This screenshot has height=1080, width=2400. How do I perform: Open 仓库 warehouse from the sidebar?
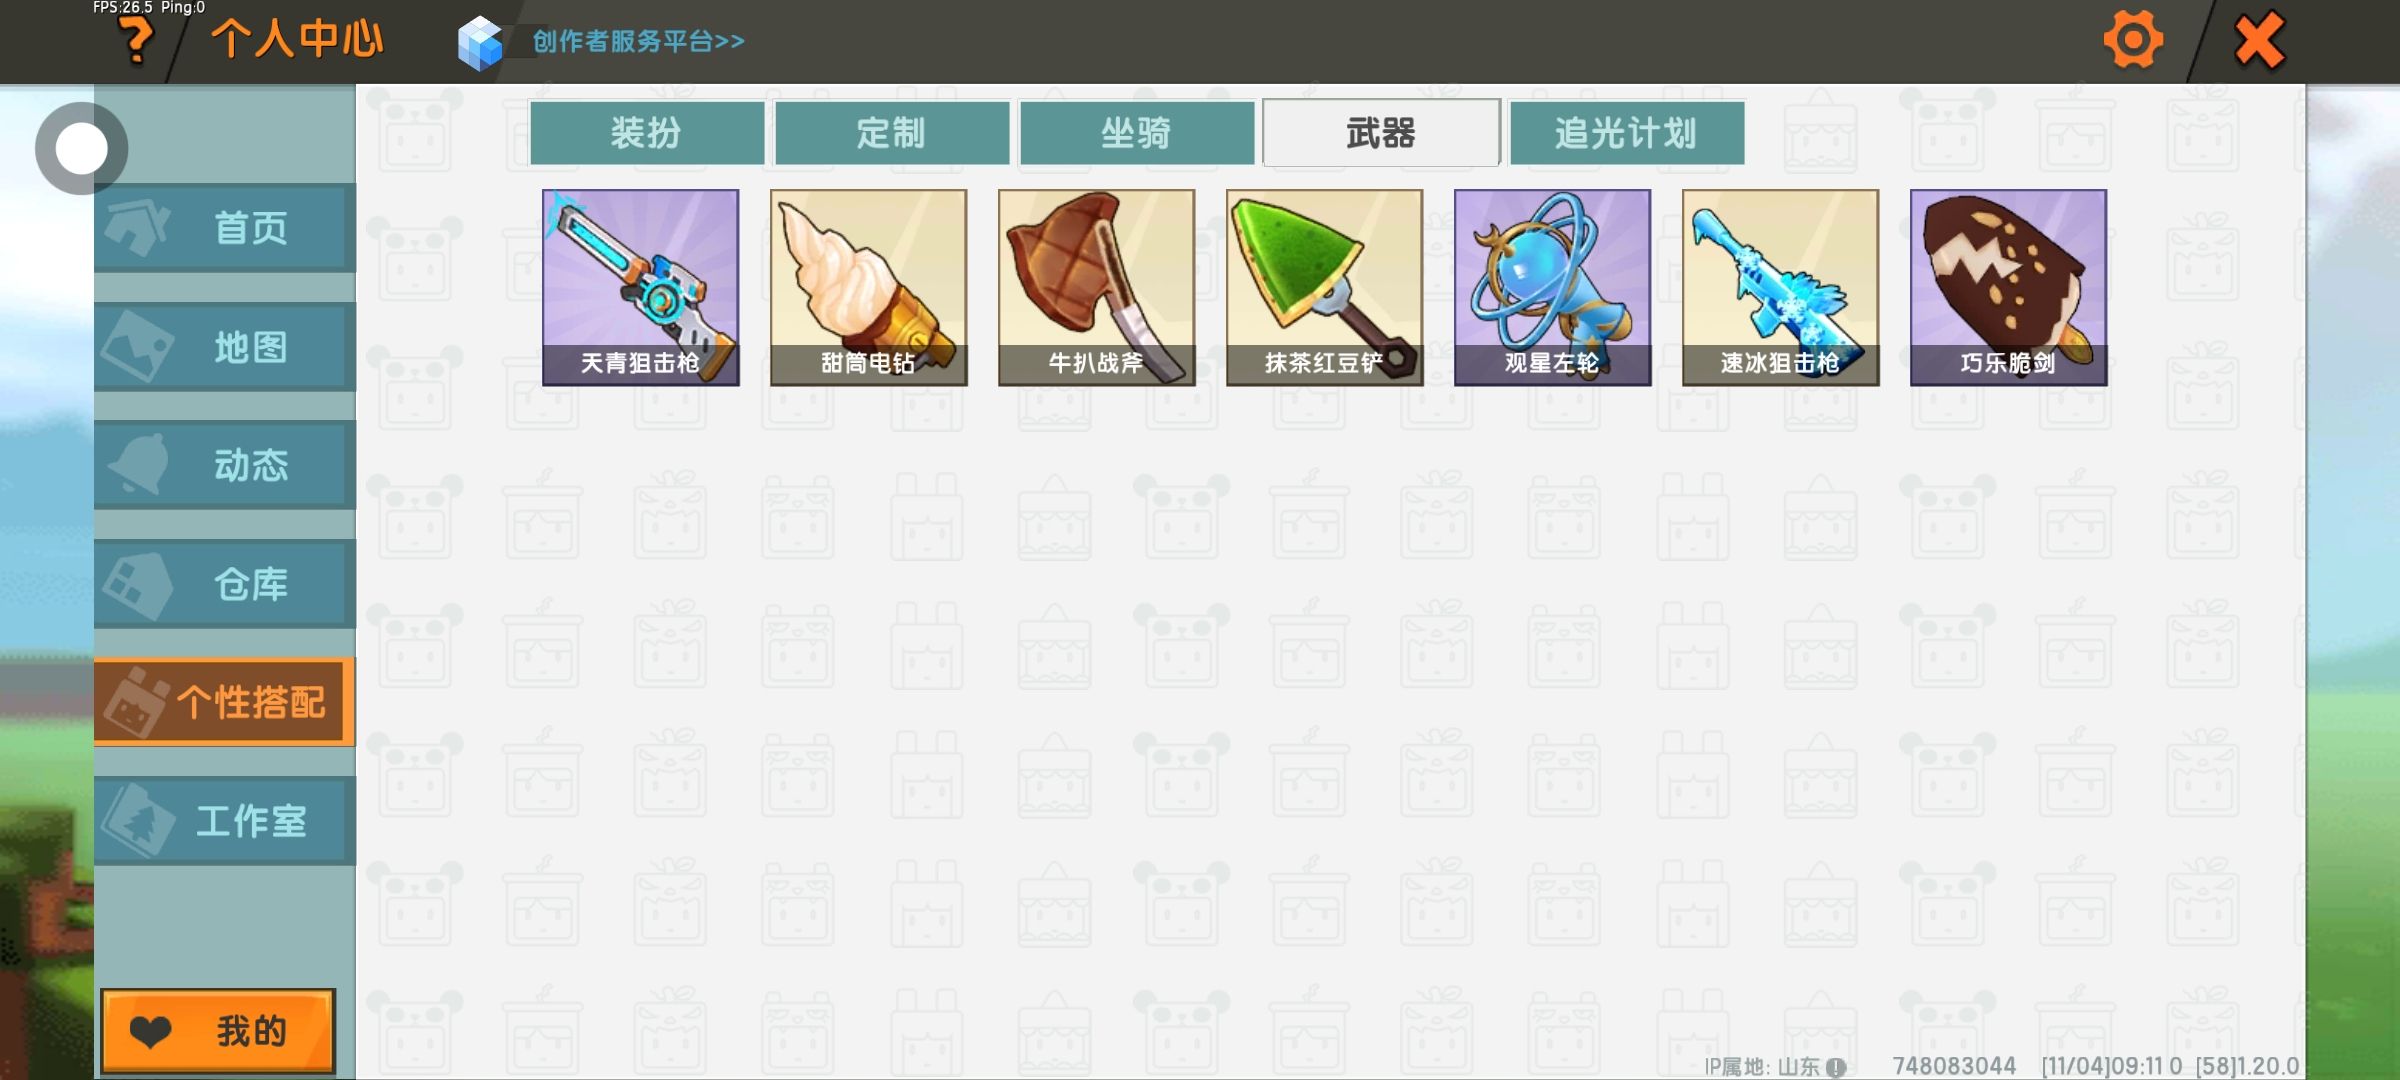(x=225, y=584)
